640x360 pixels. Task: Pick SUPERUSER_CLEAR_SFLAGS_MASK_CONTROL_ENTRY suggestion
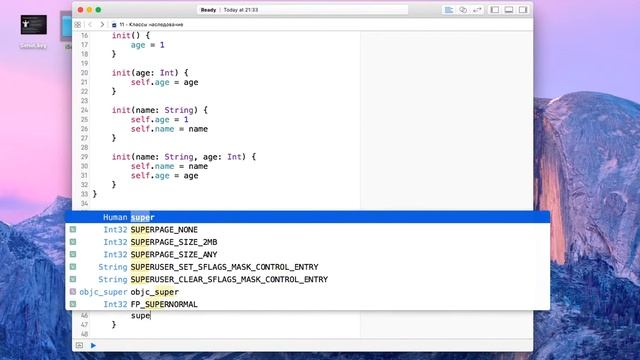pos(308,279)
